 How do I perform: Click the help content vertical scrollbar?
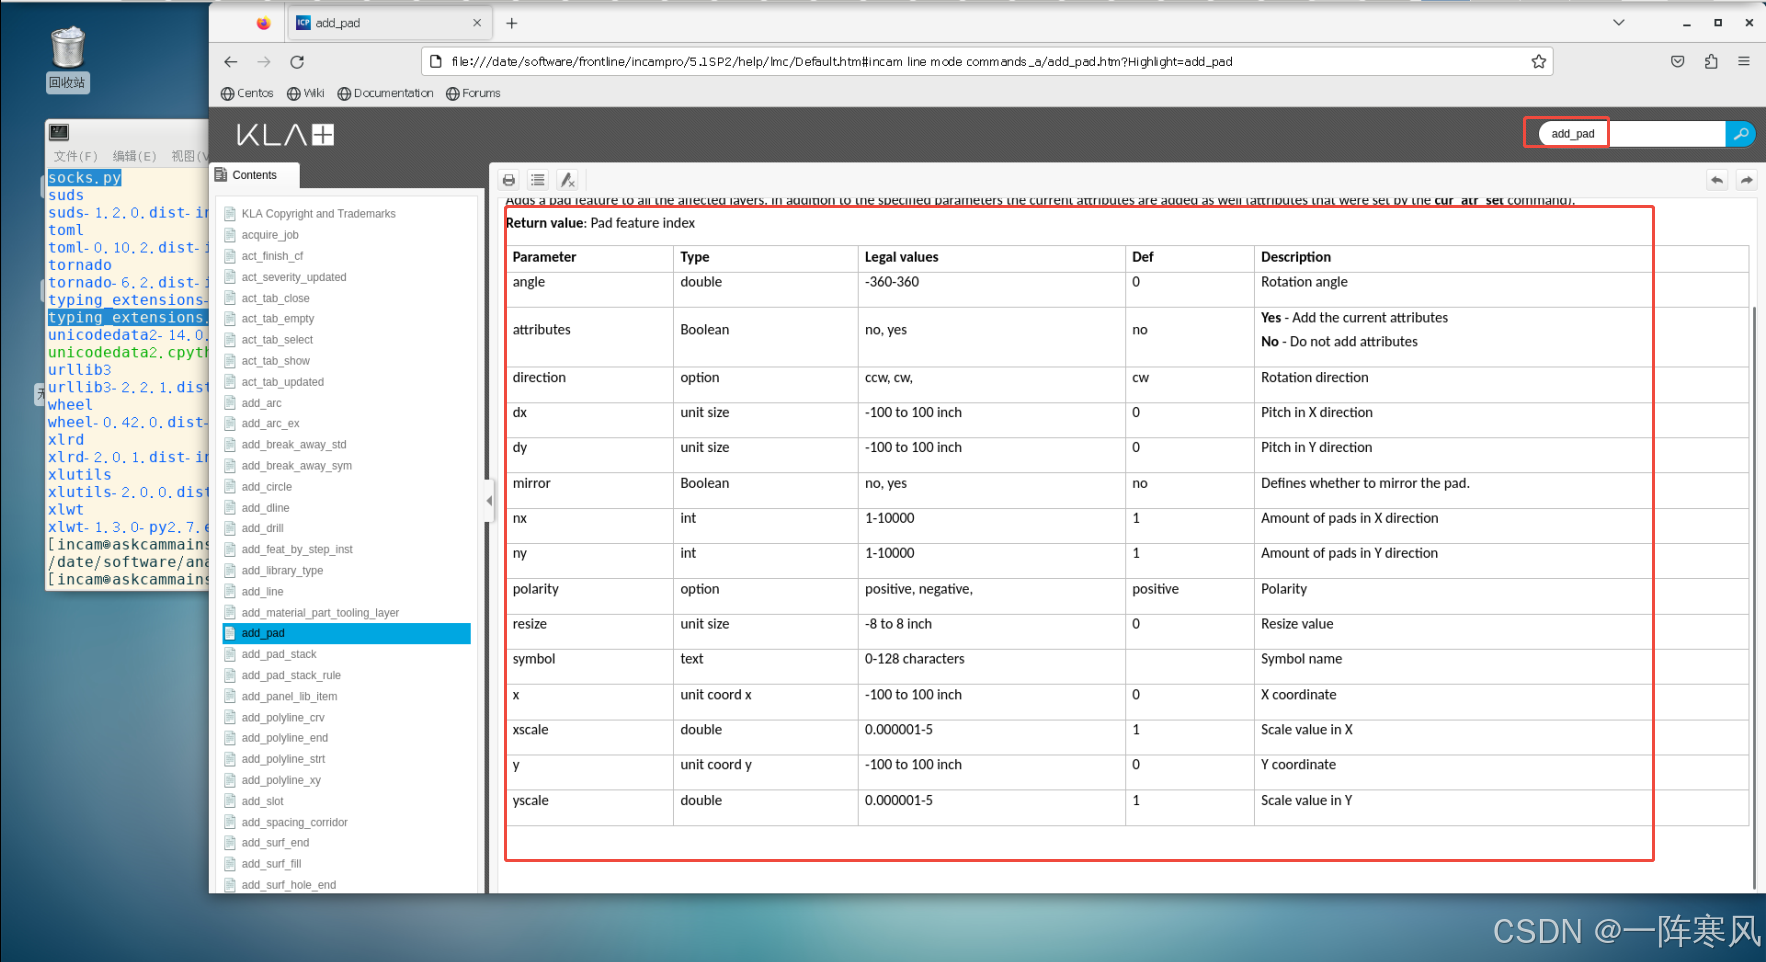coord(1755,598)
